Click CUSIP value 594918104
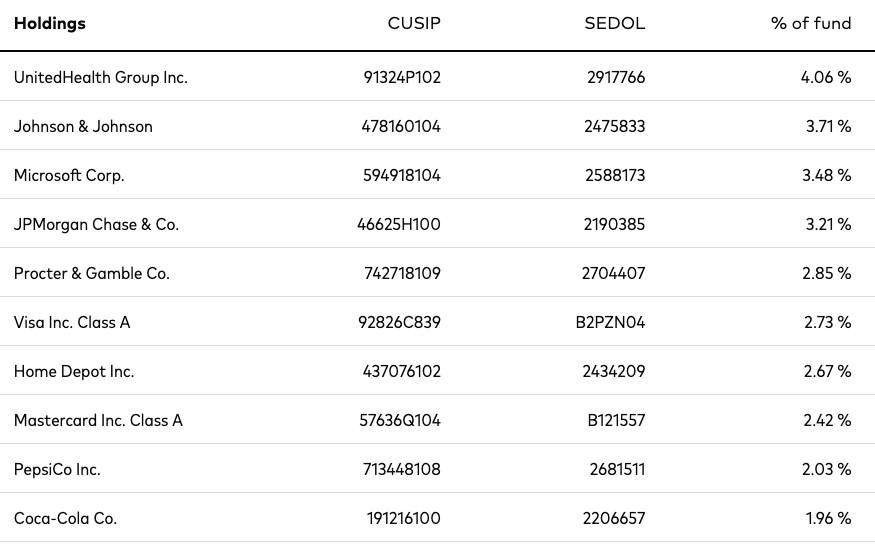 pos(402,175)
